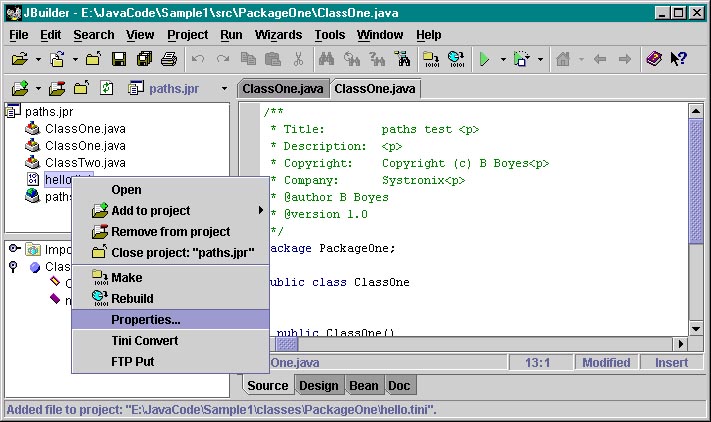Click the Save file floppy disk icon
Viewport: 711px width, 422px height.
(x=119, y=60)
